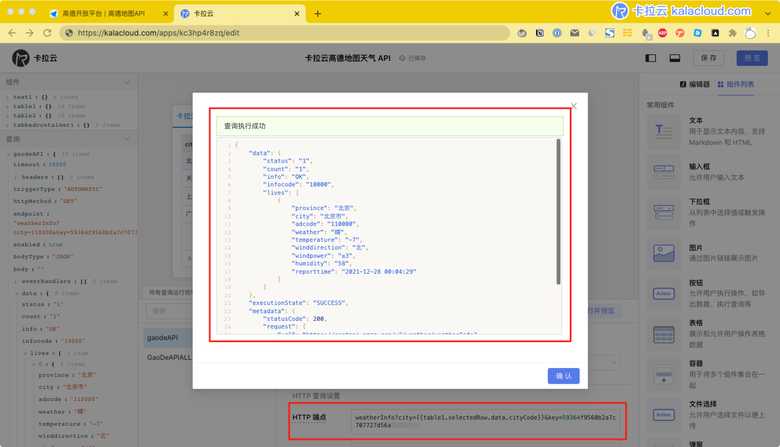Select the 文件选择 file picker component icon
The image size is (780, 447).
[x=664, y=414]
